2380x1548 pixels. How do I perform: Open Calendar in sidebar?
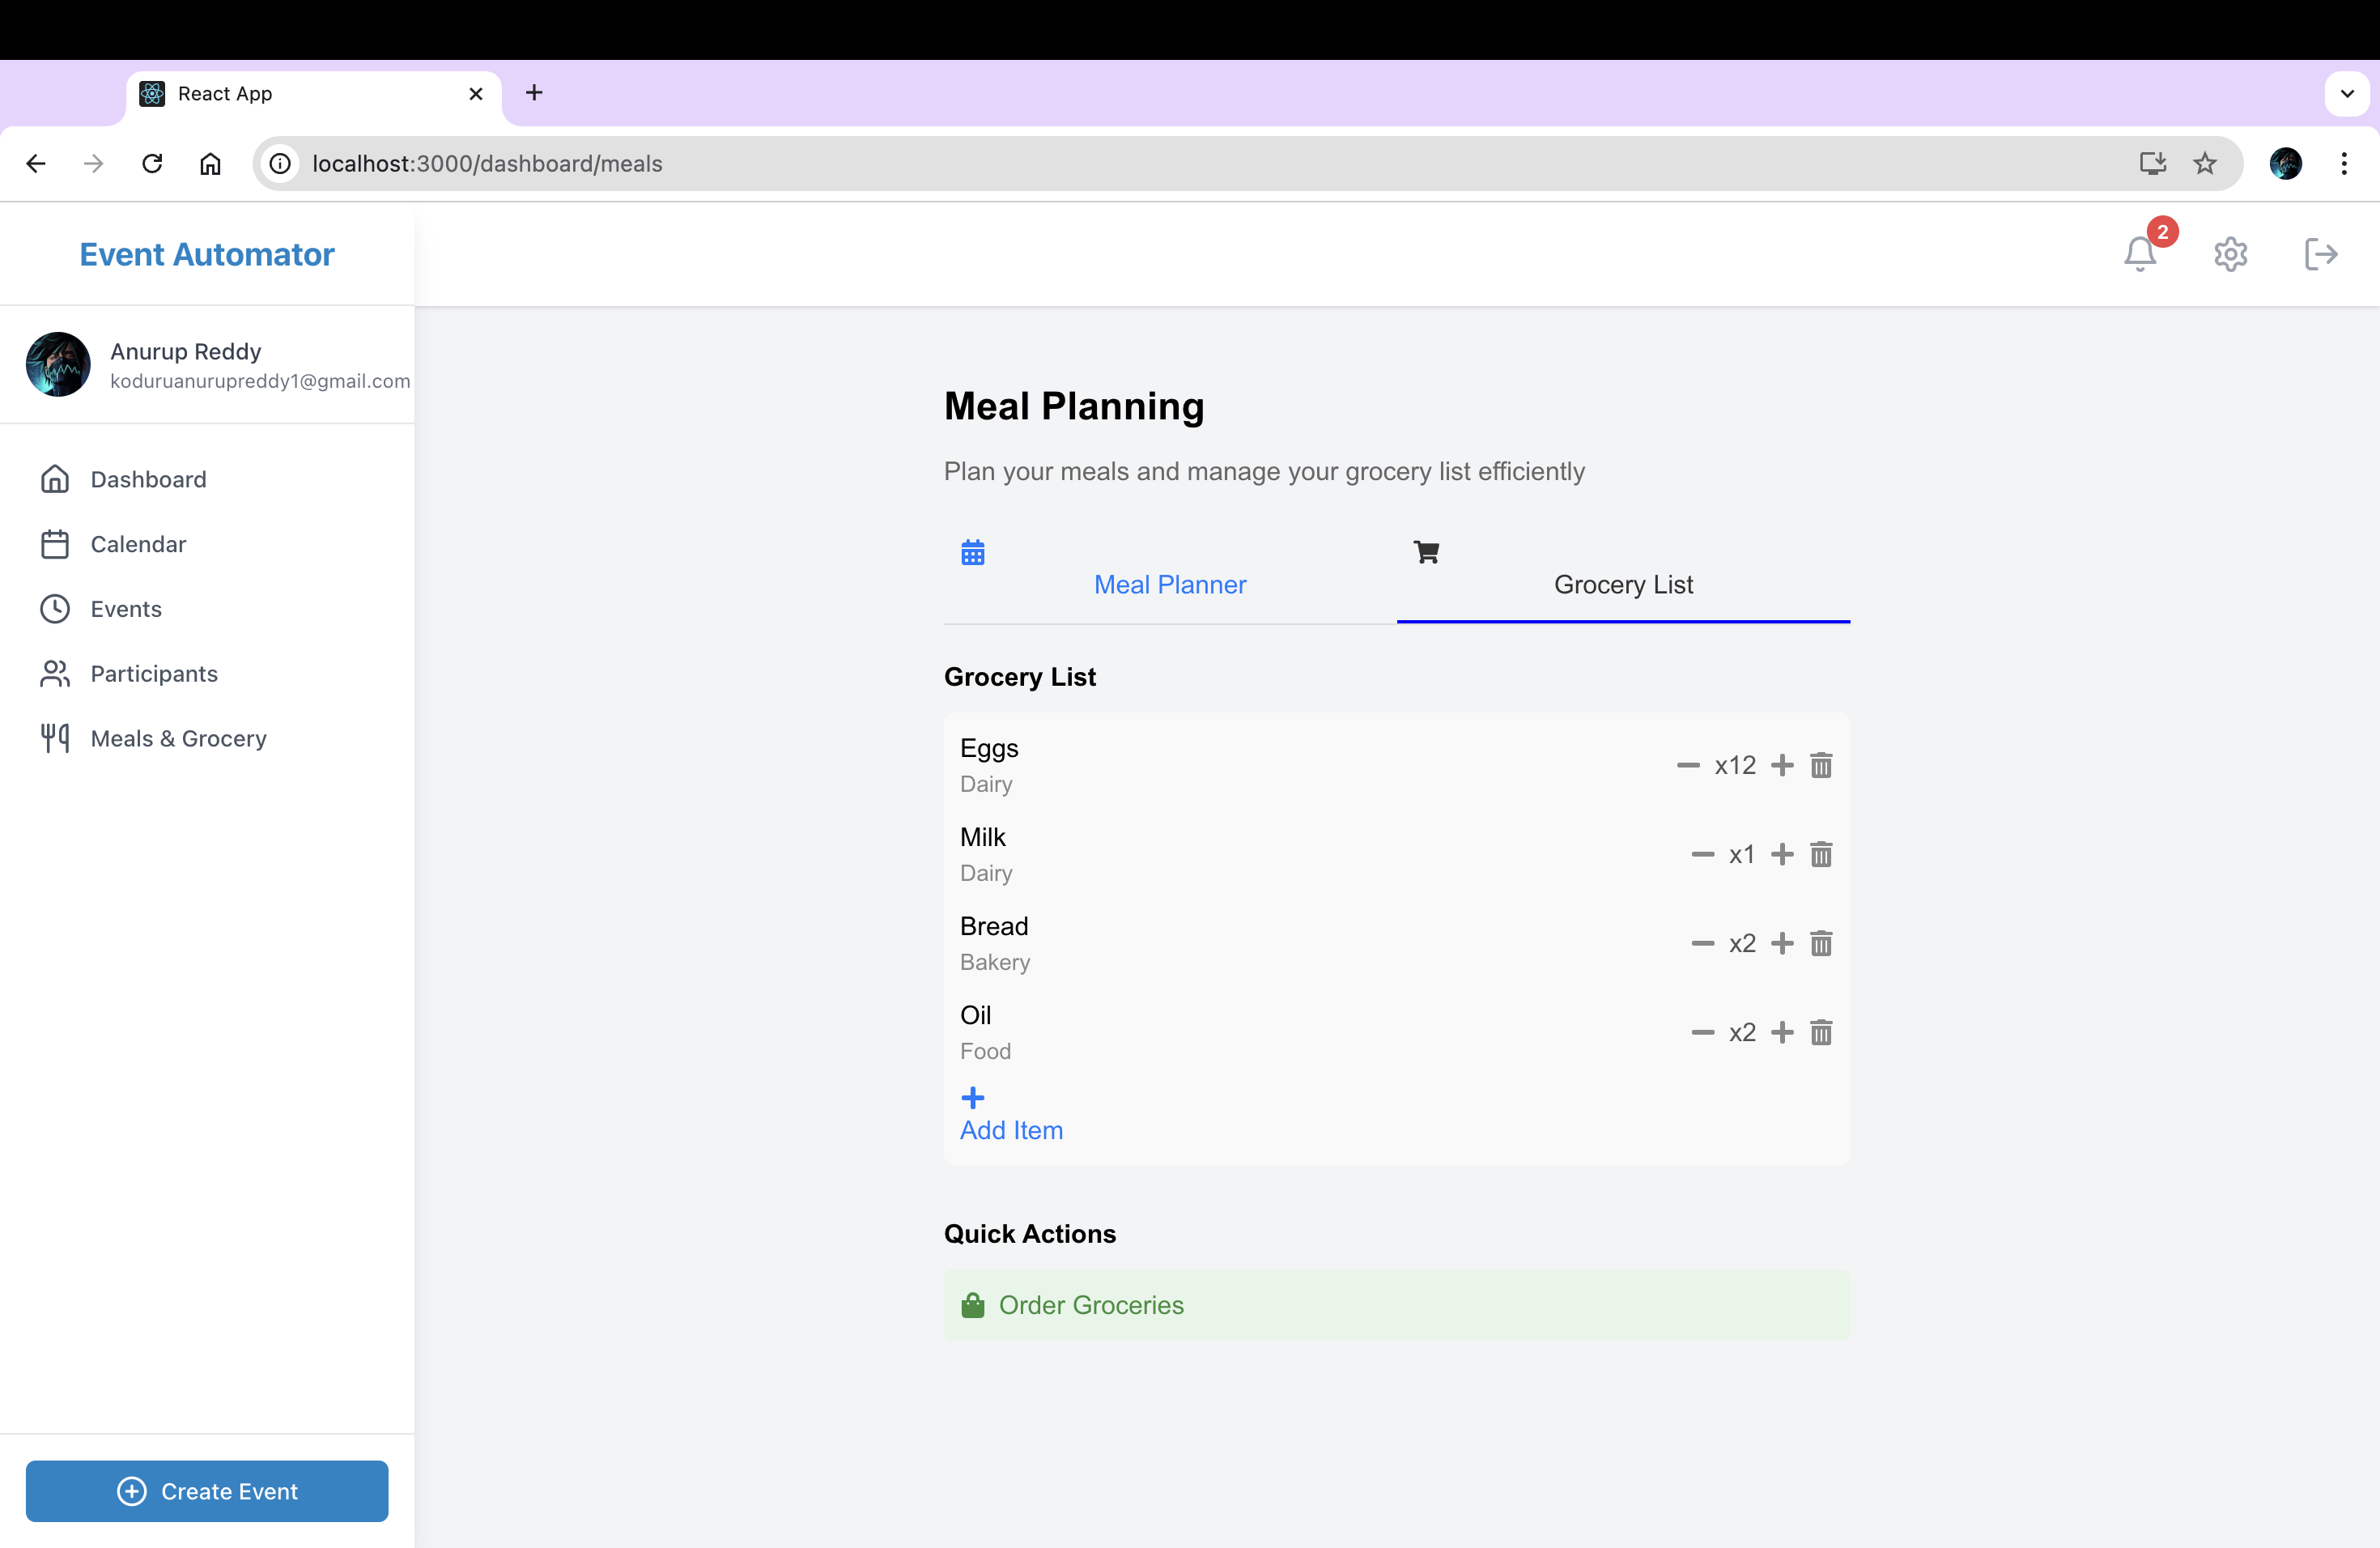[138, 544]
